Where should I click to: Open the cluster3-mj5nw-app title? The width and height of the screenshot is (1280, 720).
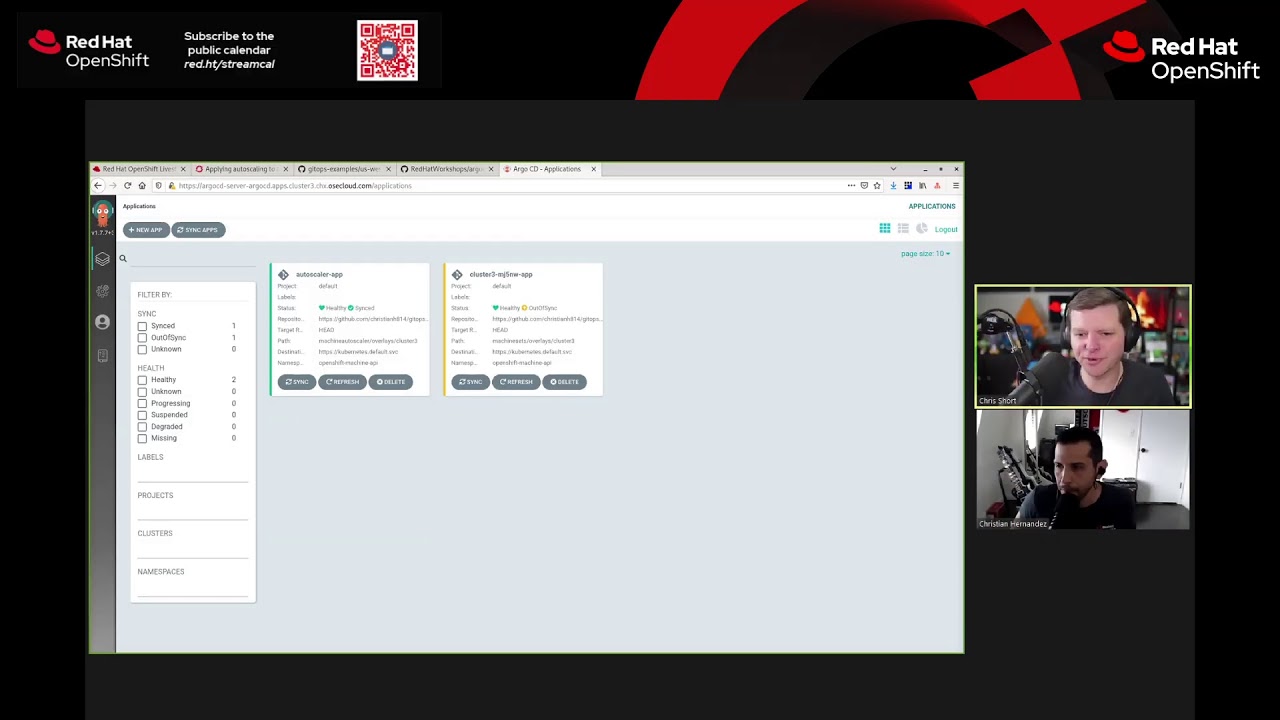pos(501,274)
